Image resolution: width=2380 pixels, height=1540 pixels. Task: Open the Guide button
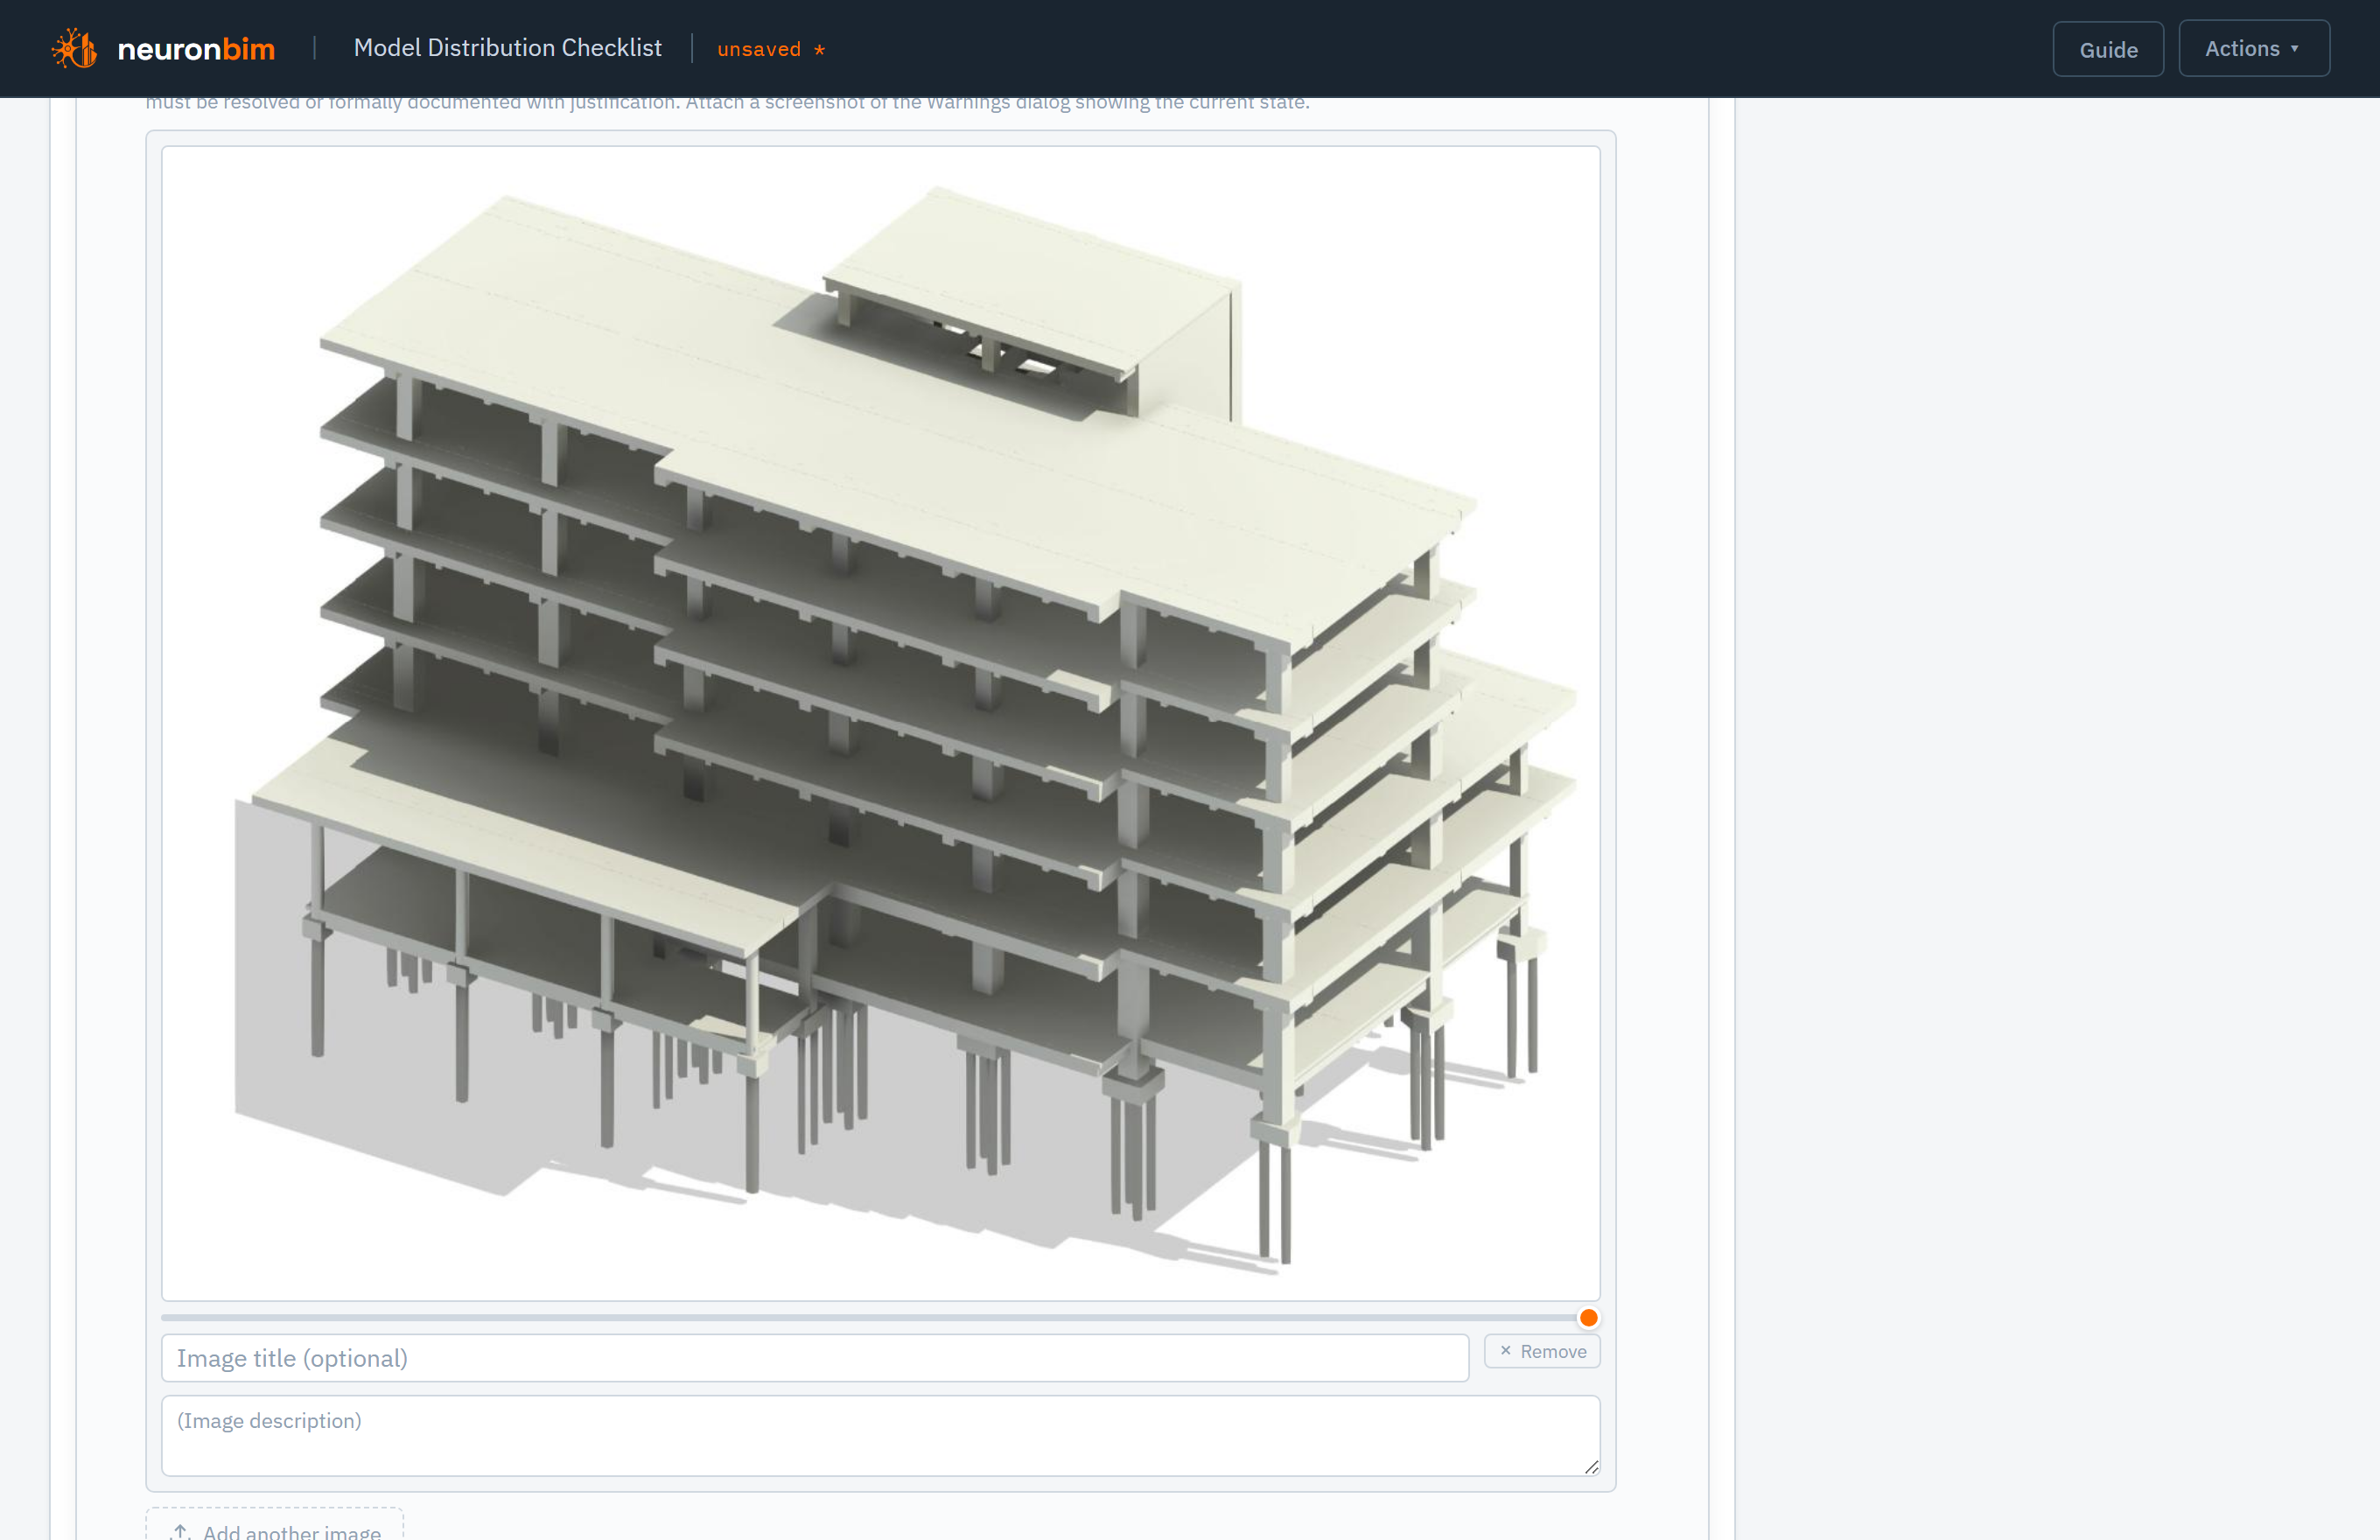(x=2108, y=49)
